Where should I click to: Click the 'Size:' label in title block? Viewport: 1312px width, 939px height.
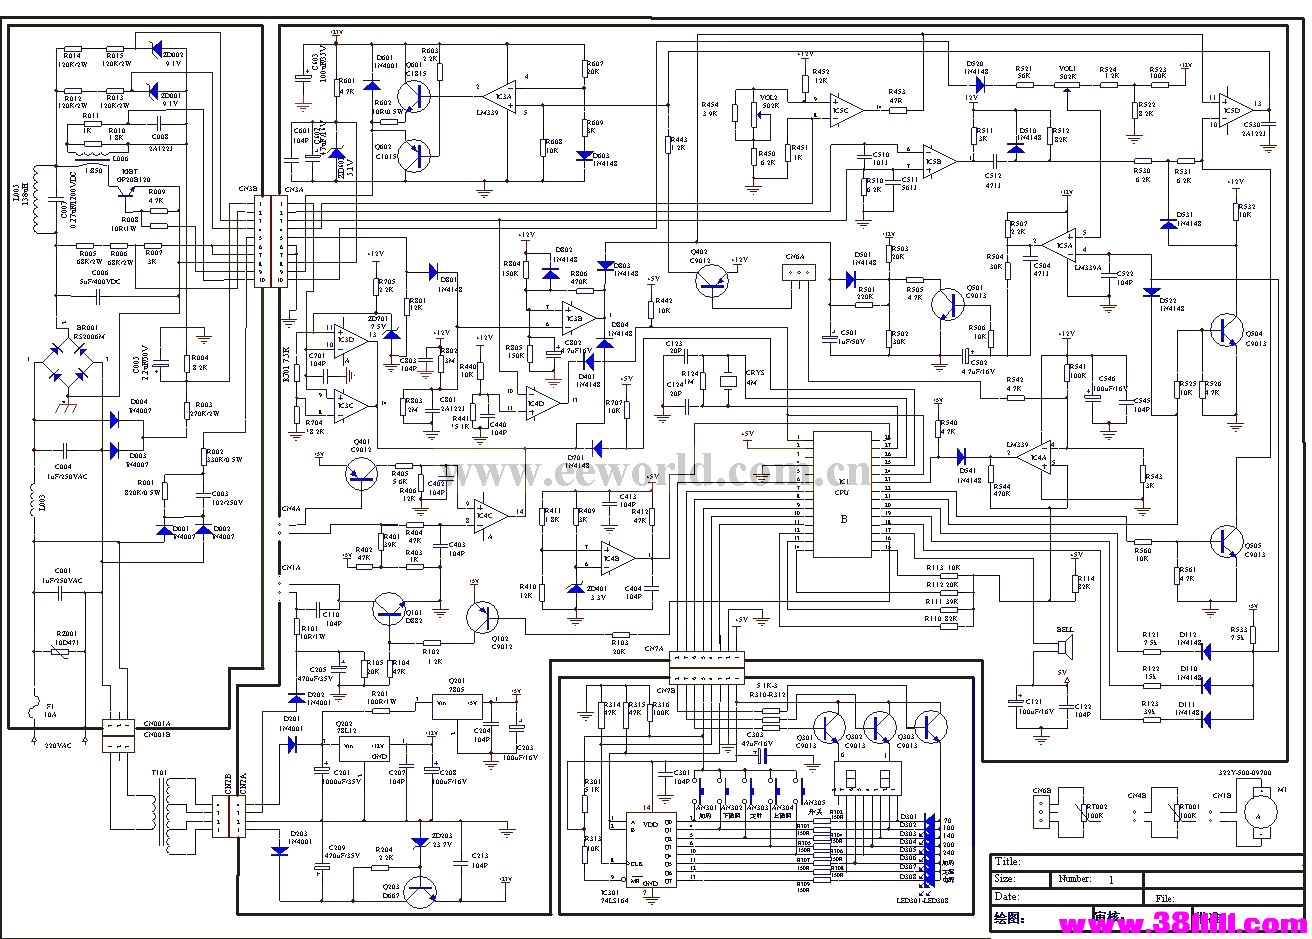[1004, 880]
